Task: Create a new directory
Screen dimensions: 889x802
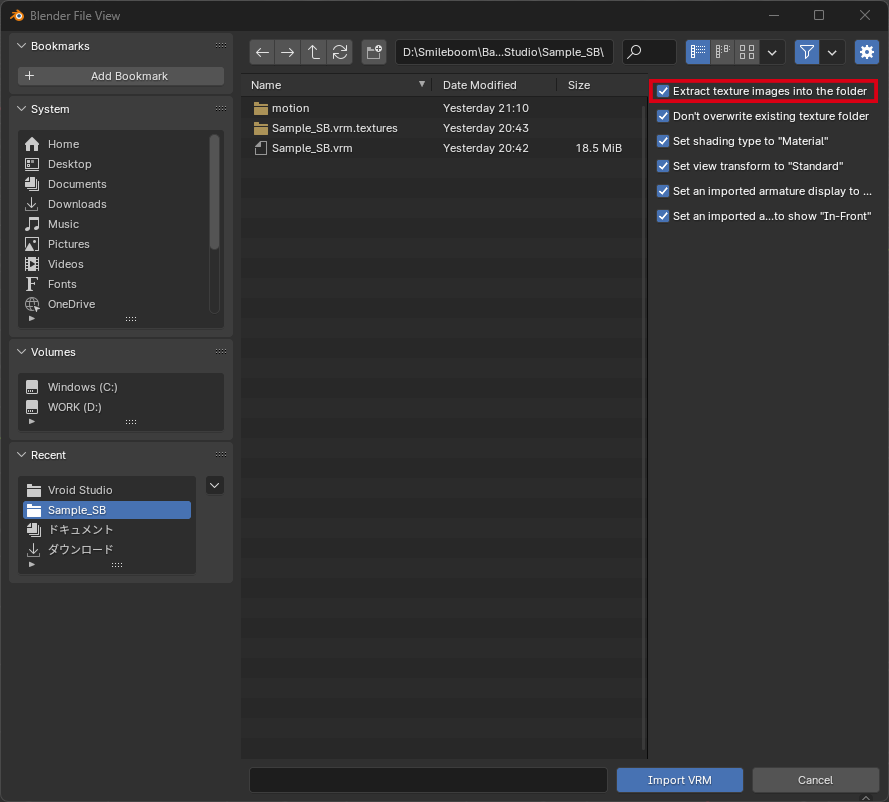Action: pos(374,52)
